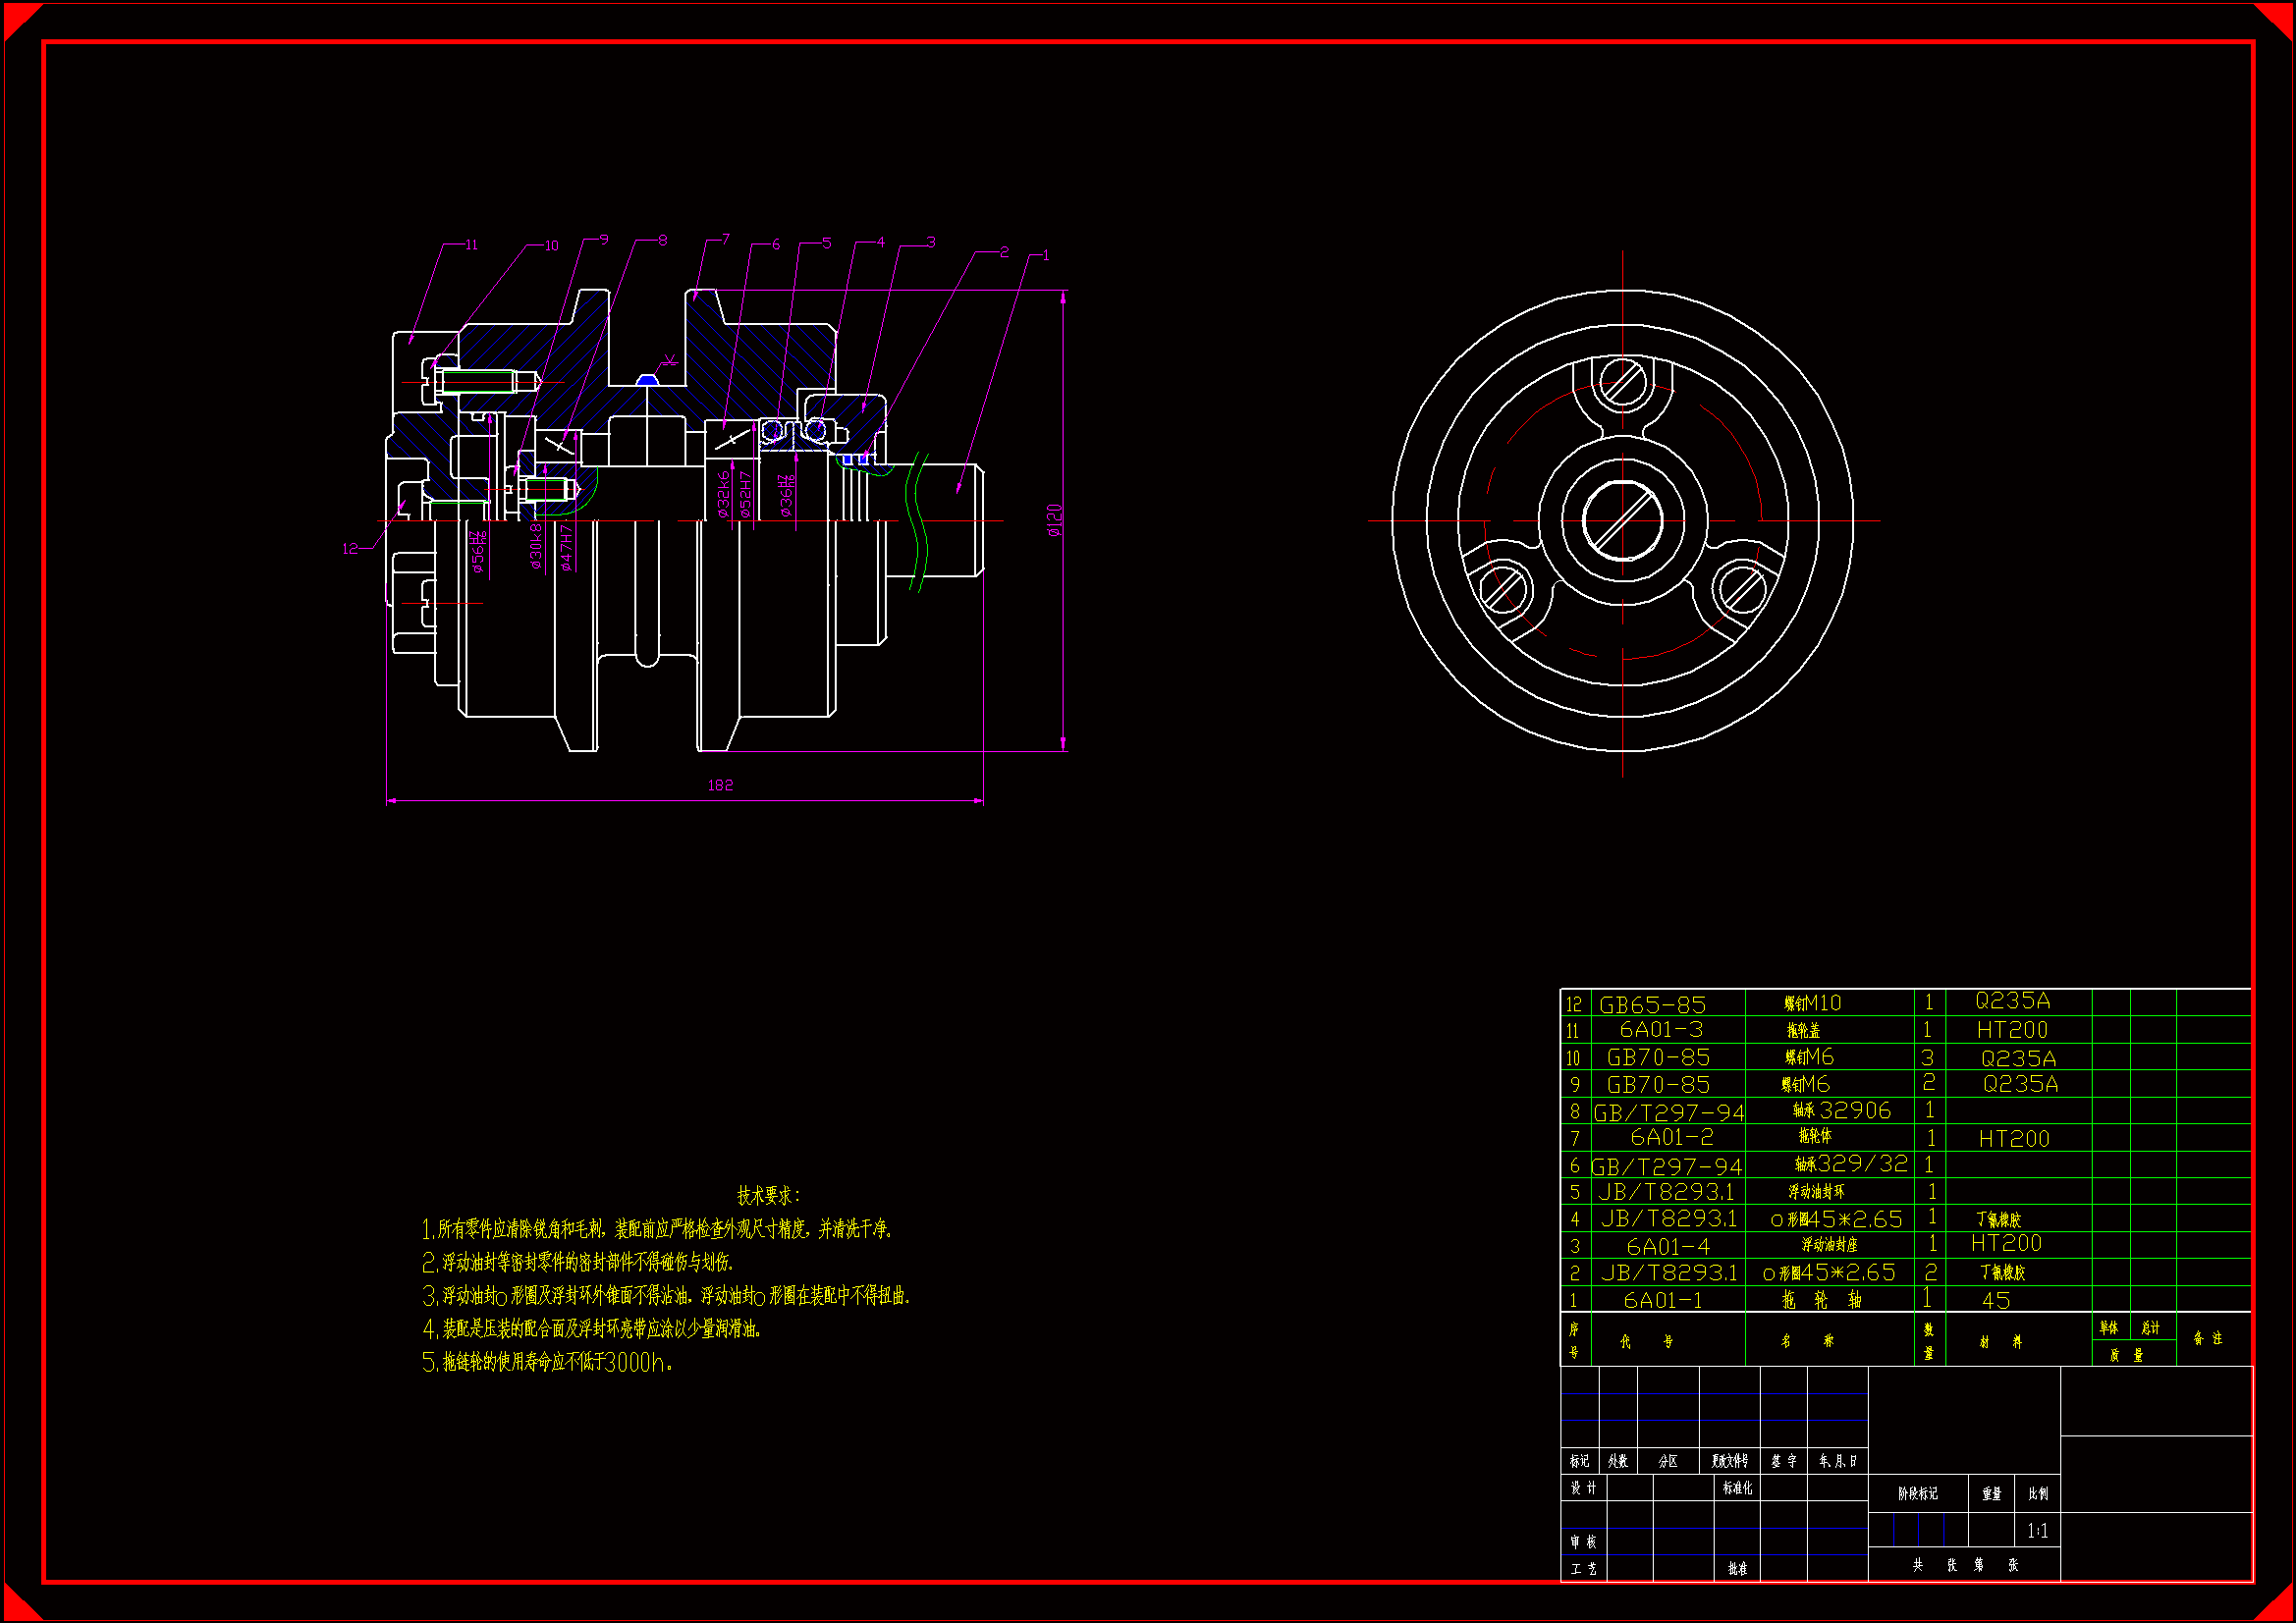This screenshot has height=1623, width=2296.
Task: Select the 备注 remarks column header
Action: (2207, 1338)
